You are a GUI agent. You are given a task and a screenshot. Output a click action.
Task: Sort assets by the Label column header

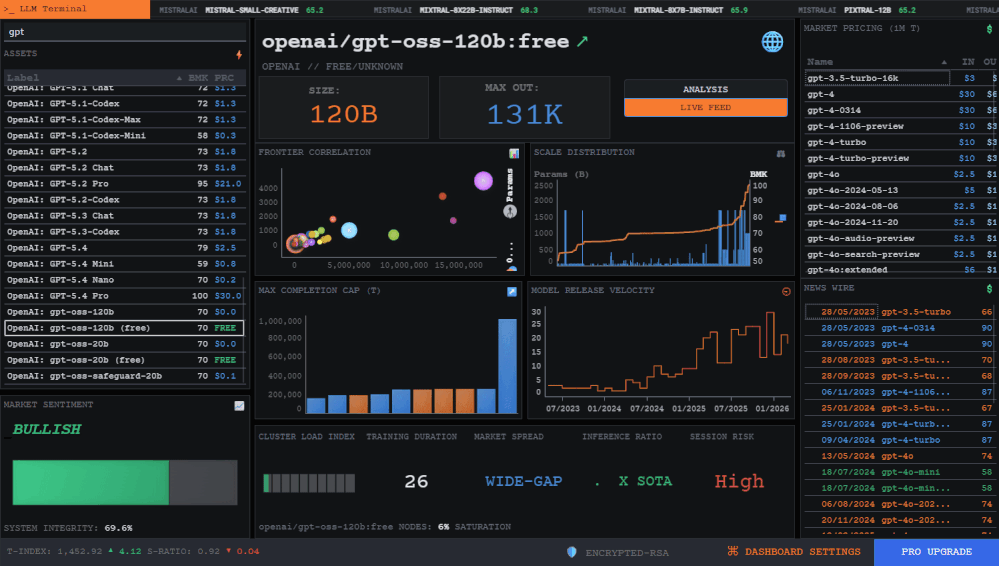93,78
